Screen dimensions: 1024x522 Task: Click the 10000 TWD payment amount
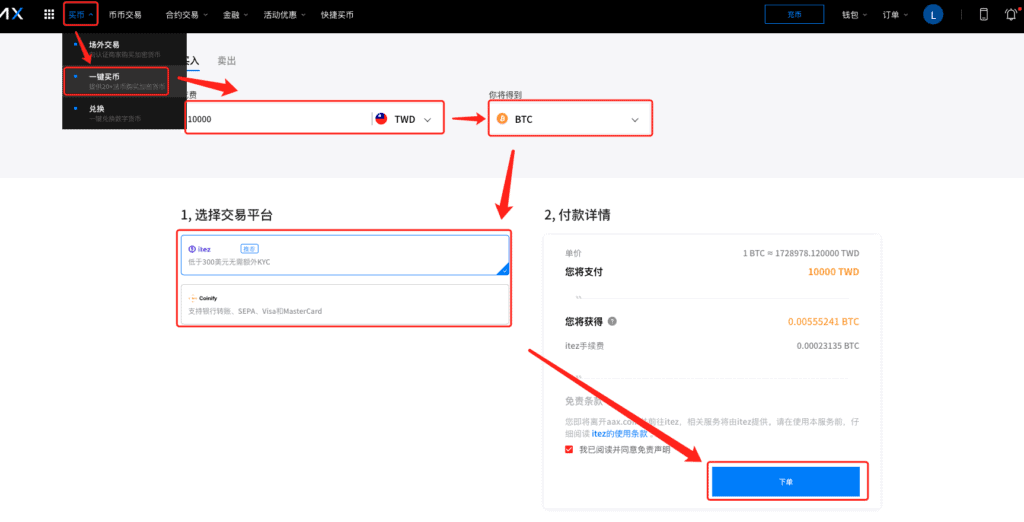click(833, 272)
